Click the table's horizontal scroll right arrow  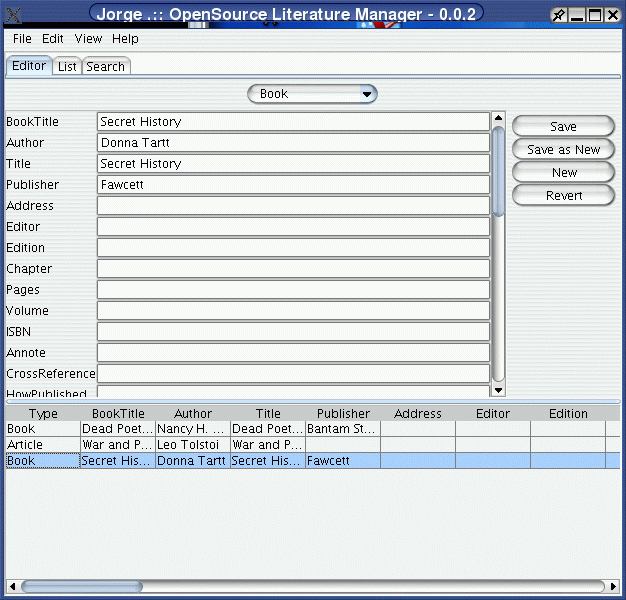pyautogui.click(x=612, y=586)
